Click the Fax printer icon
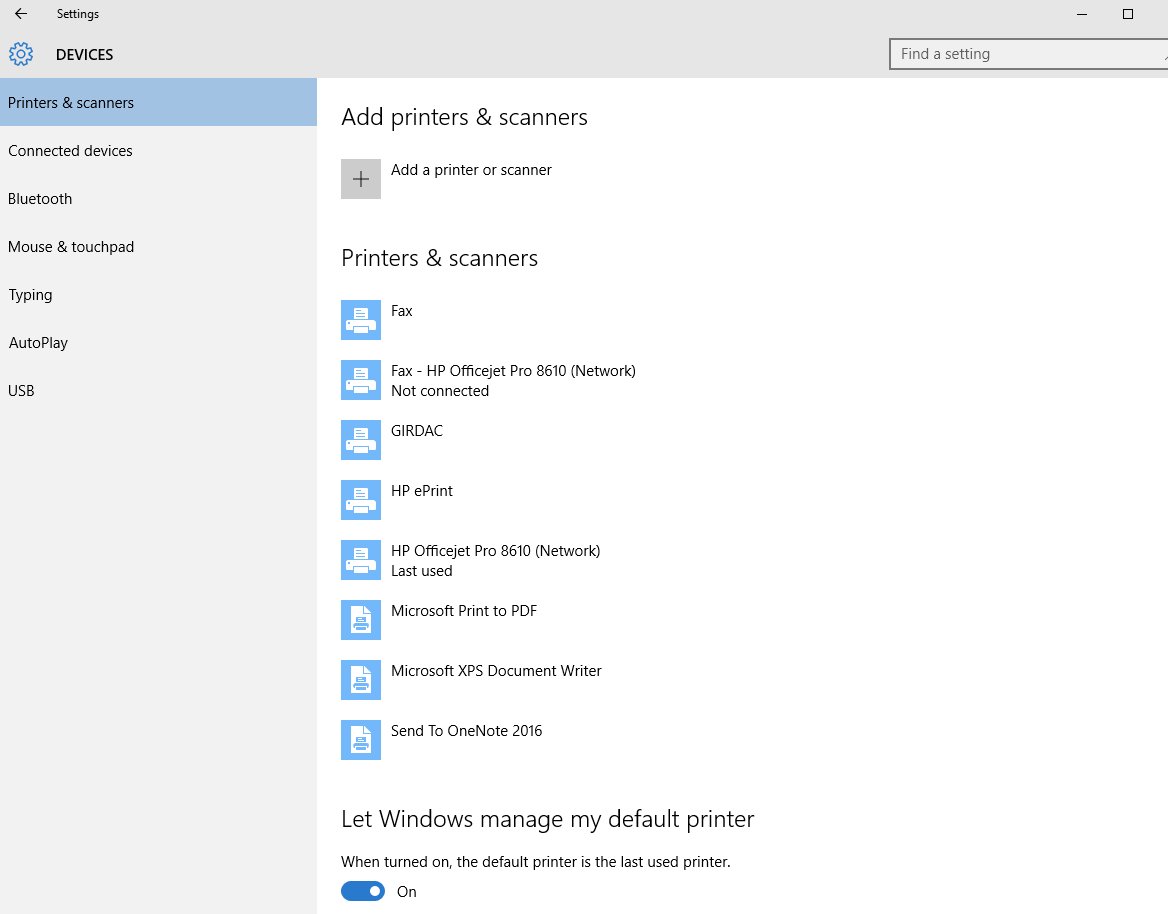 point(361,320)
